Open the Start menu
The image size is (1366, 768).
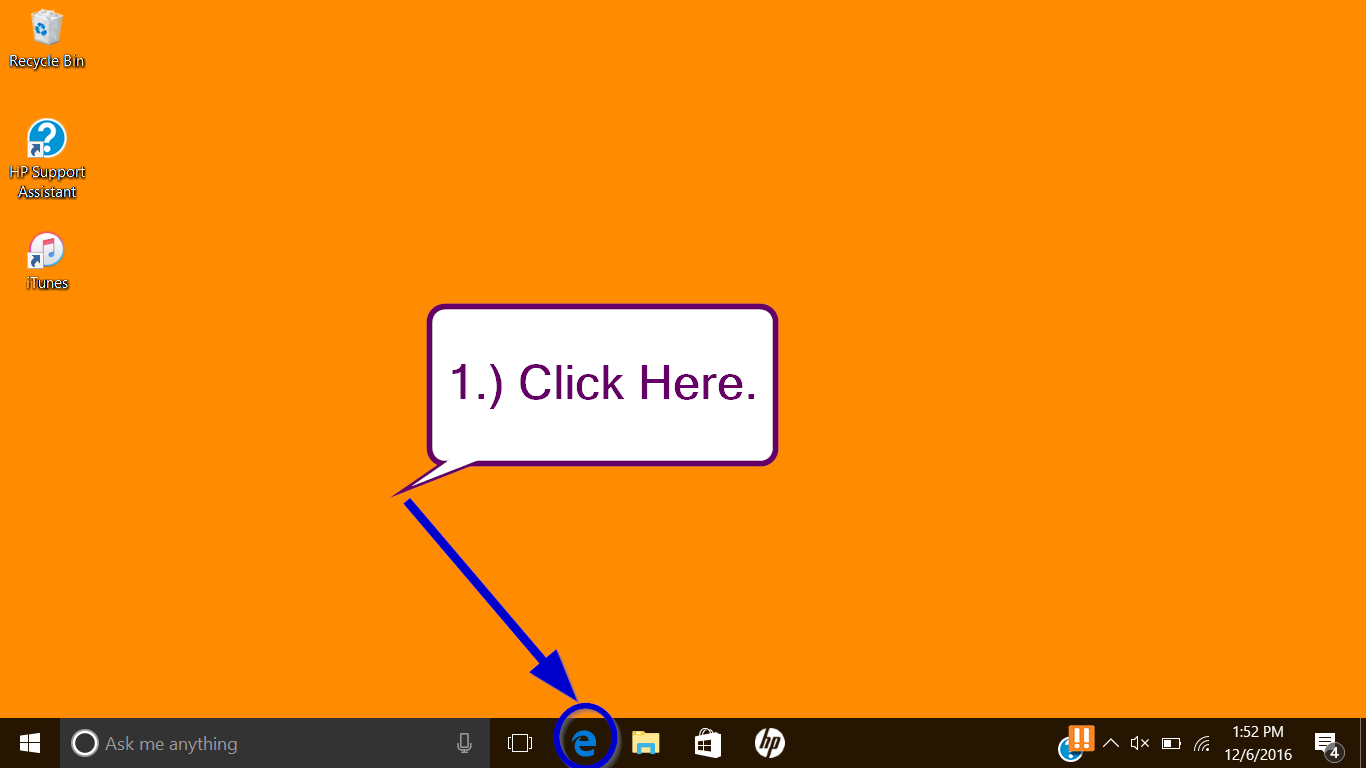pyautogui.click(x=28, y=743)
